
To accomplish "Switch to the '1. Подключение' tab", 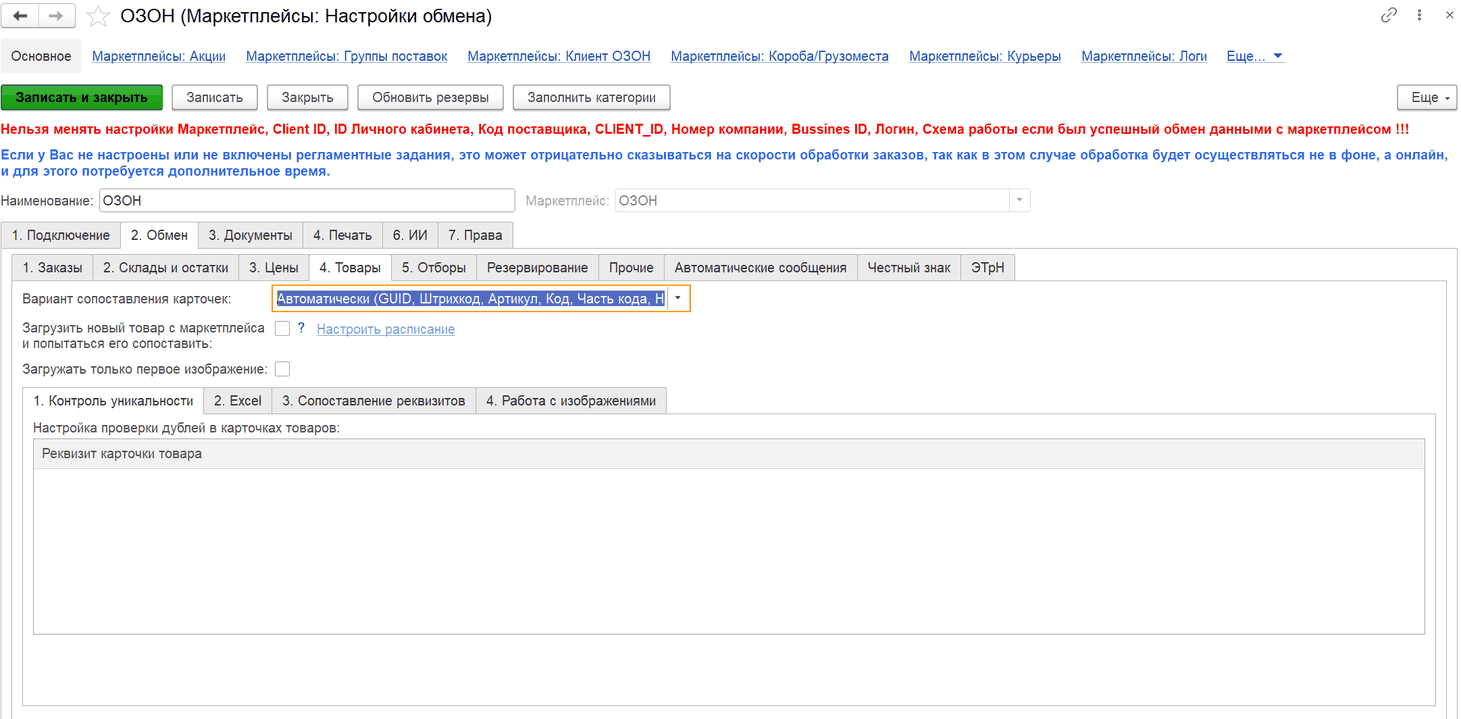I will point(61,235).
